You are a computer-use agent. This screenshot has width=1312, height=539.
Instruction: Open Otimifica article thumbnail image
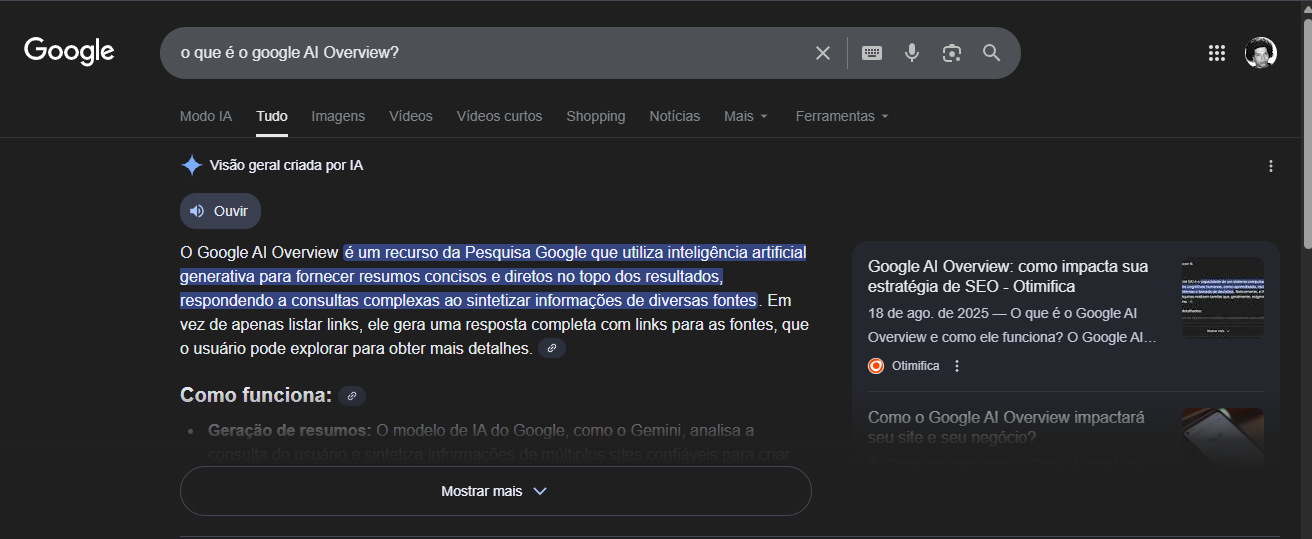pyautogui.click(x=1223, y=298)
